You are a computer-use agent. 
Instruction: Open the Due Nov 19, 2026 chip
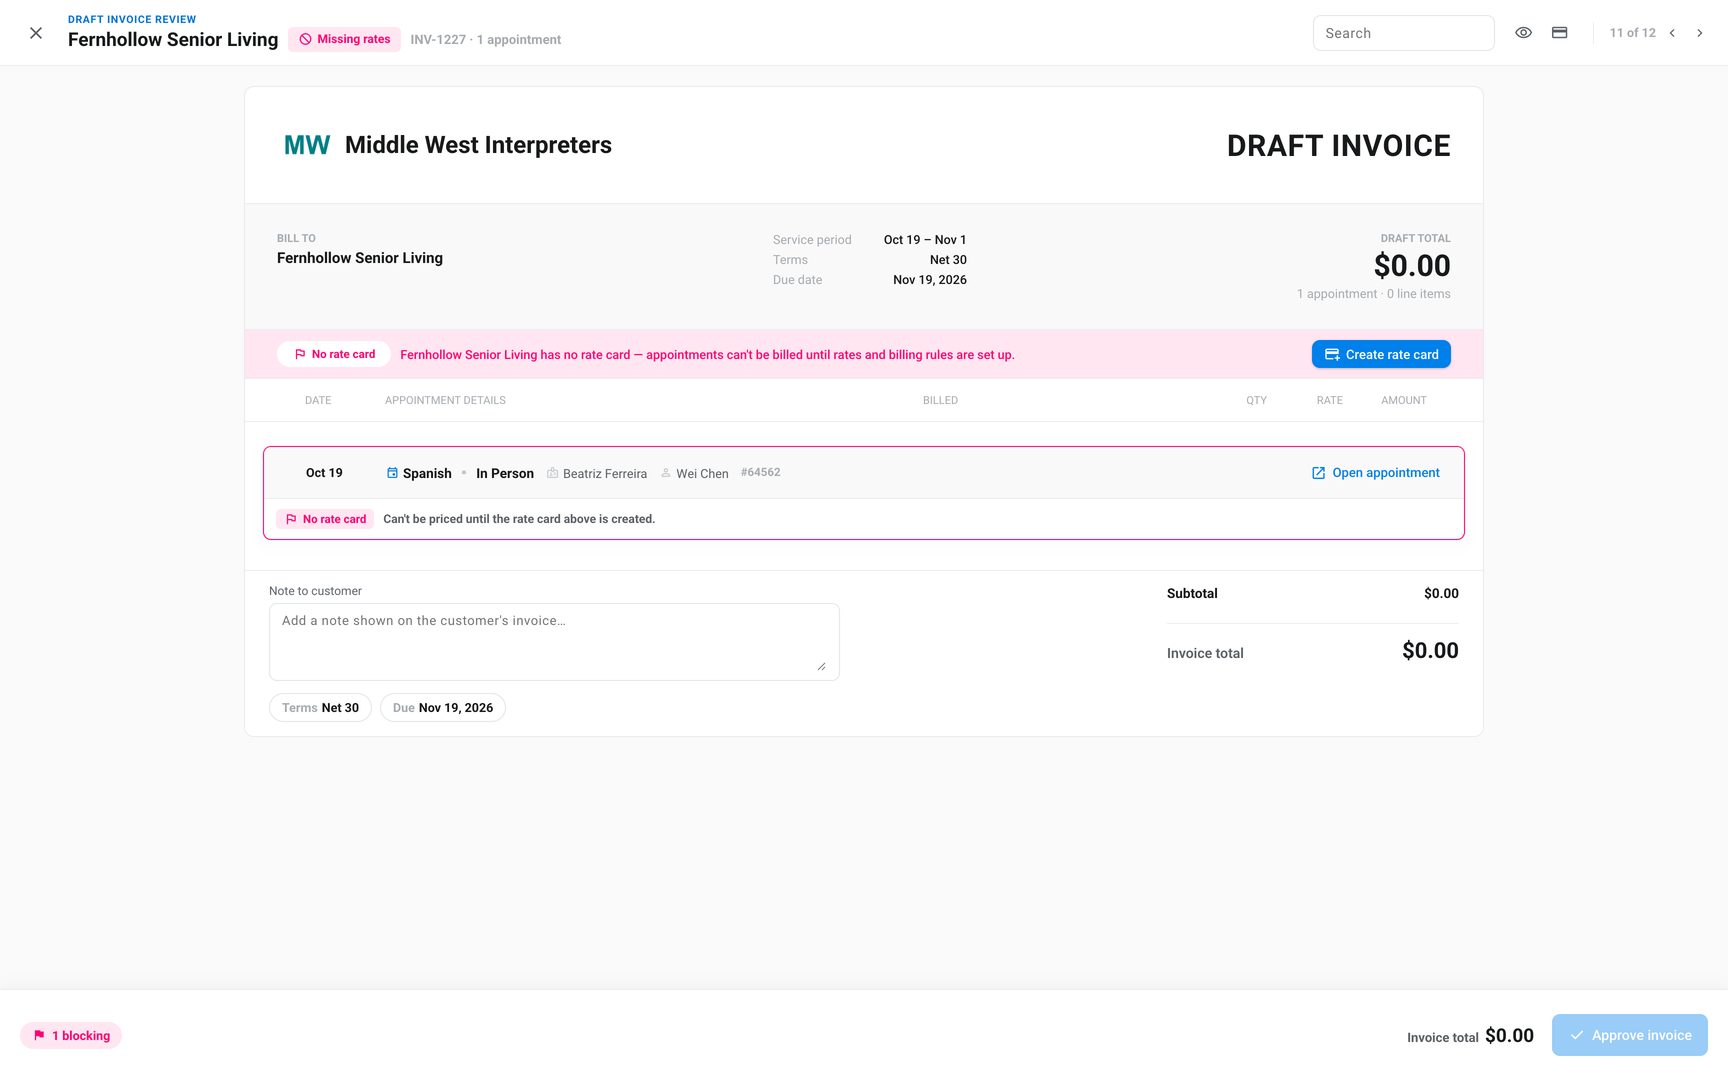coord(442,707)
